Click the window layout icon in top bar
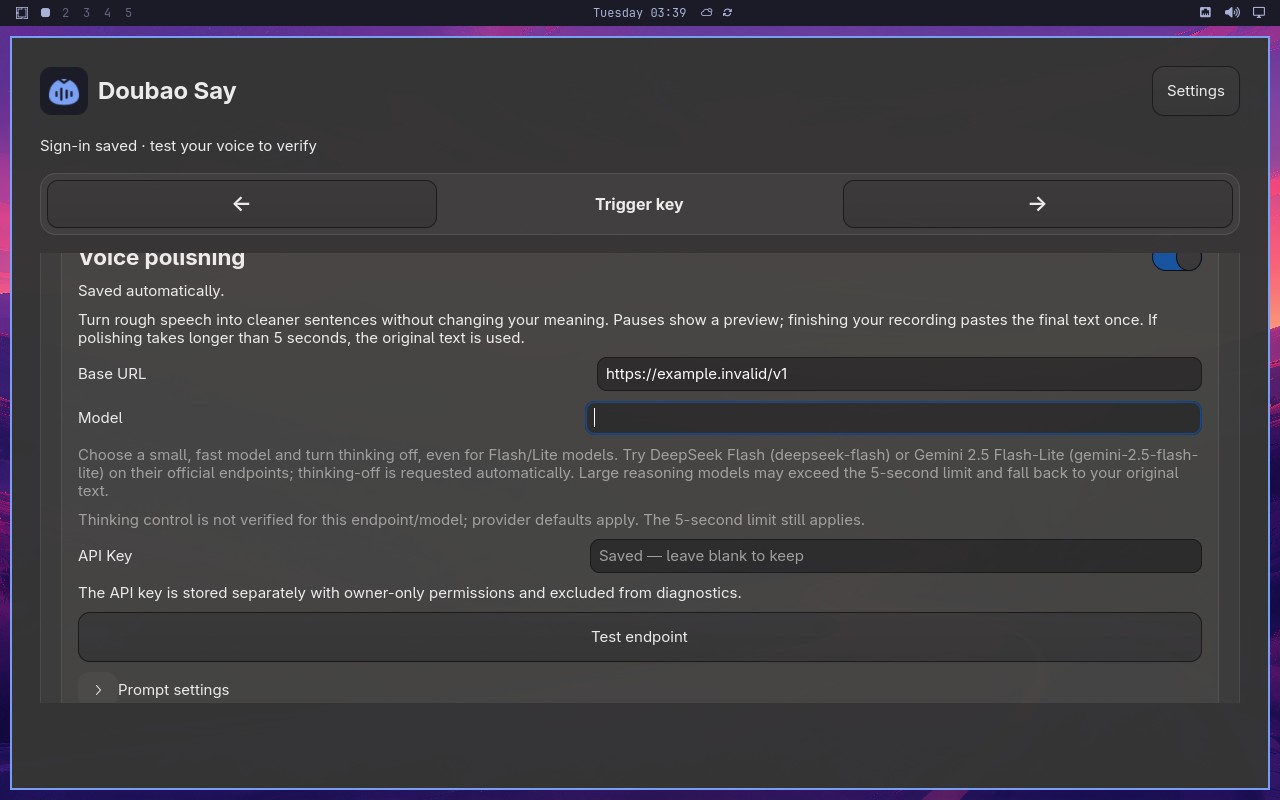This screenshot has width=1280, height=800. pos(22,13)
